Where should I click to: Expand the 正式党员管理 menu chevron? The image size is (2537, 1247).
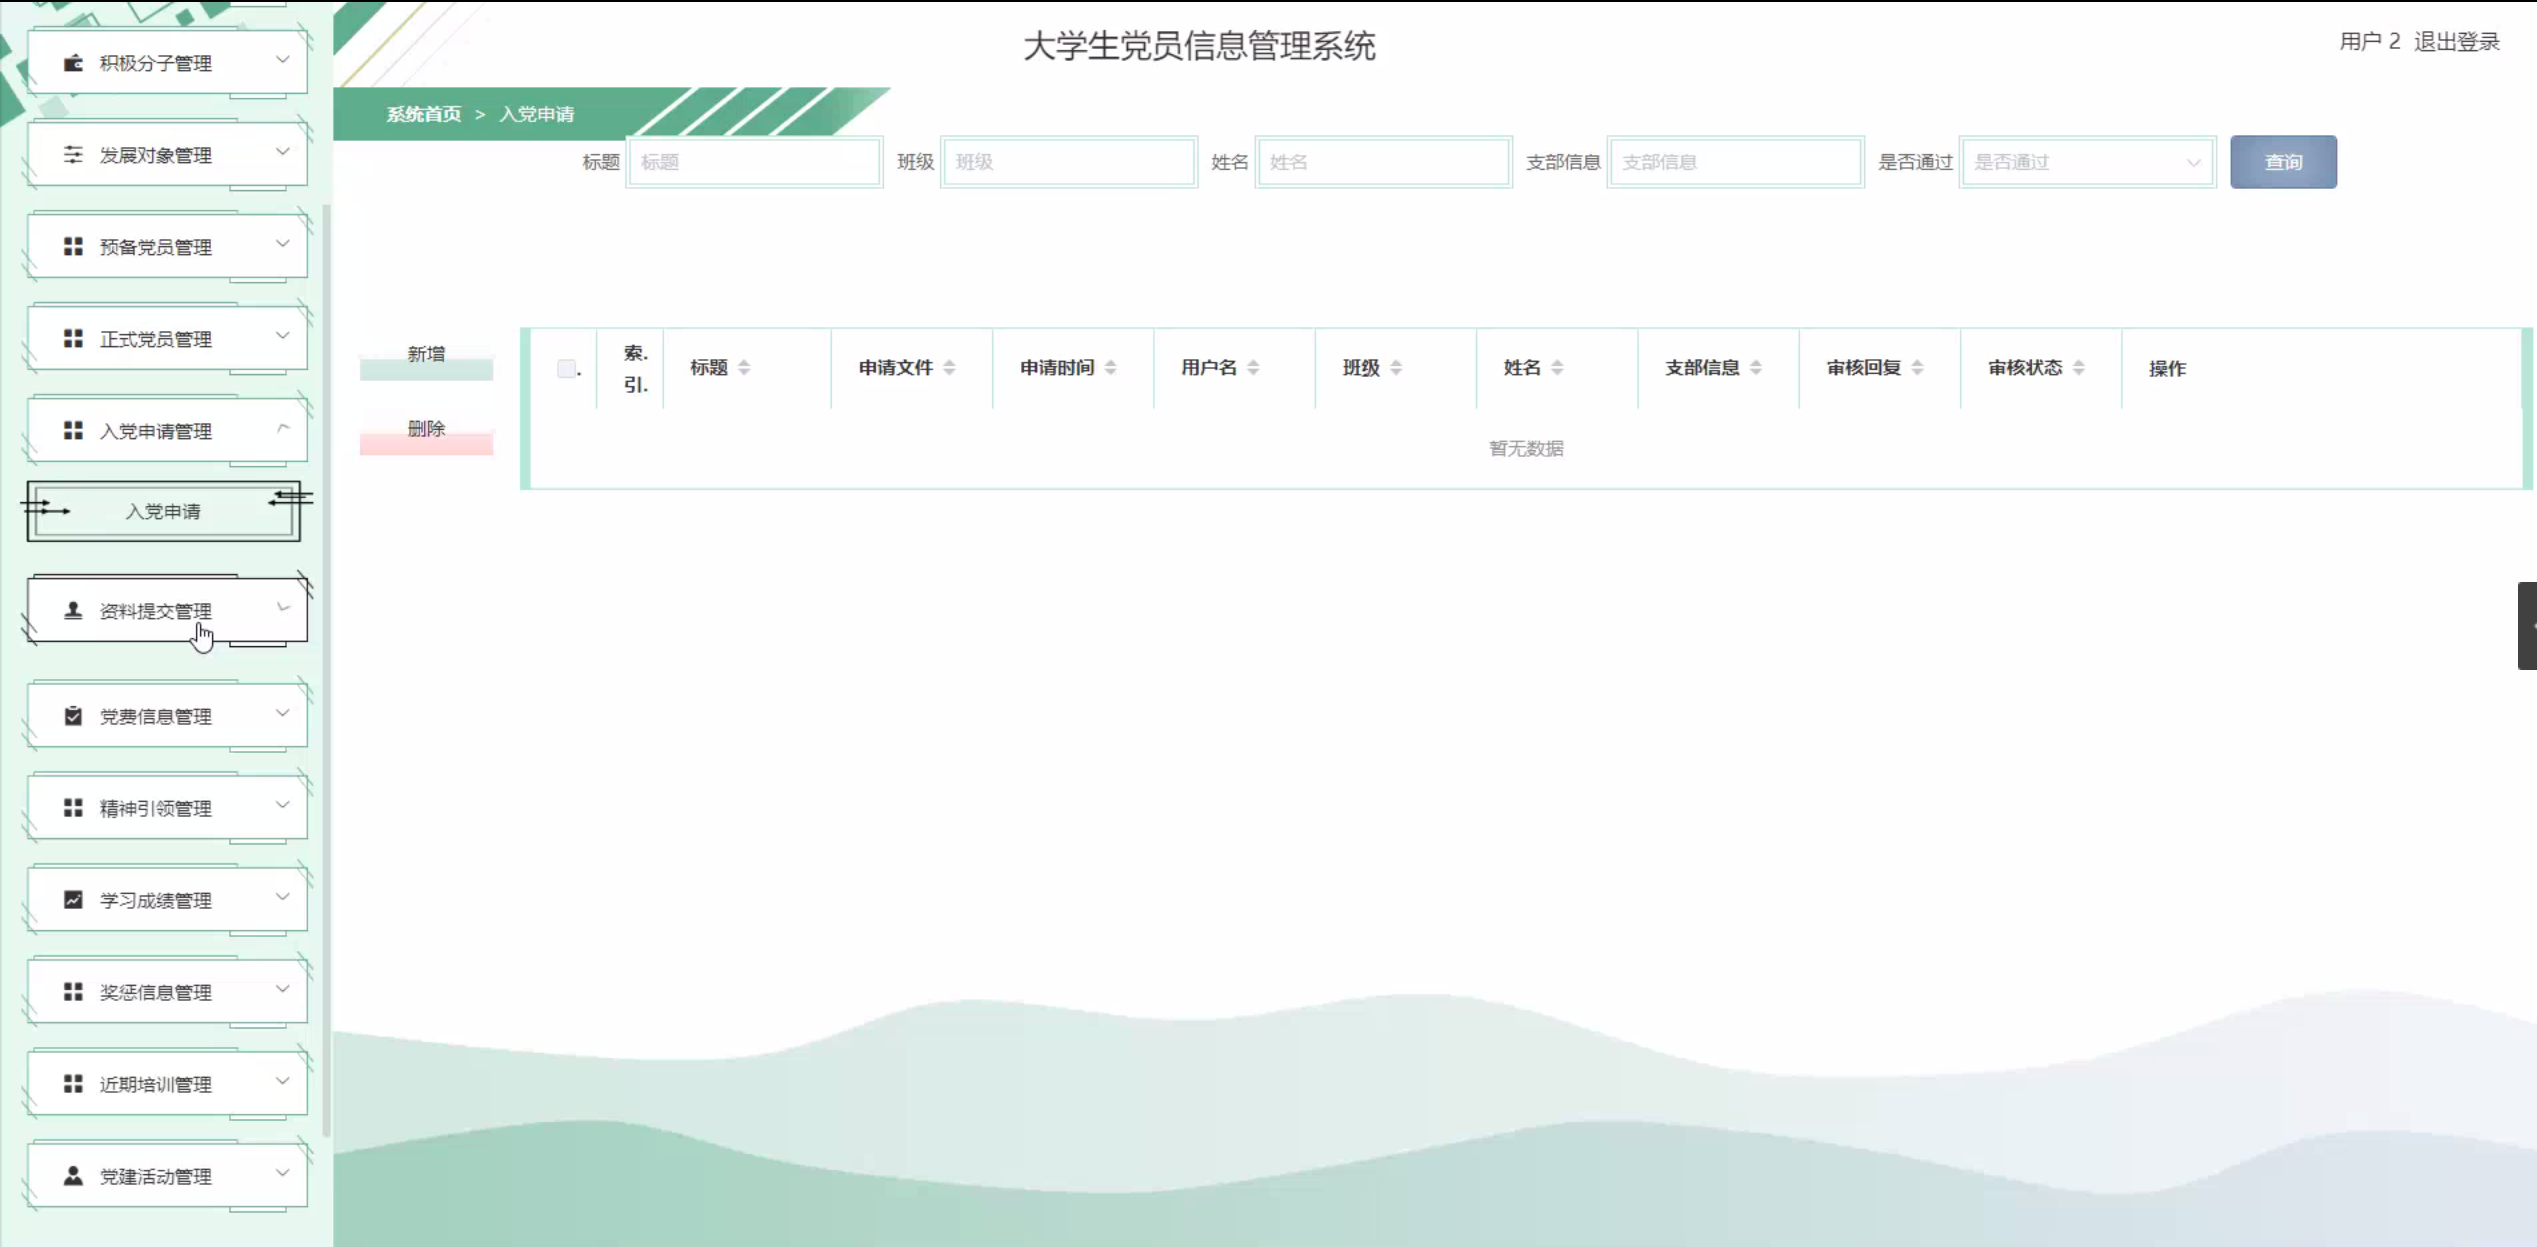click(x=283, y=336)
